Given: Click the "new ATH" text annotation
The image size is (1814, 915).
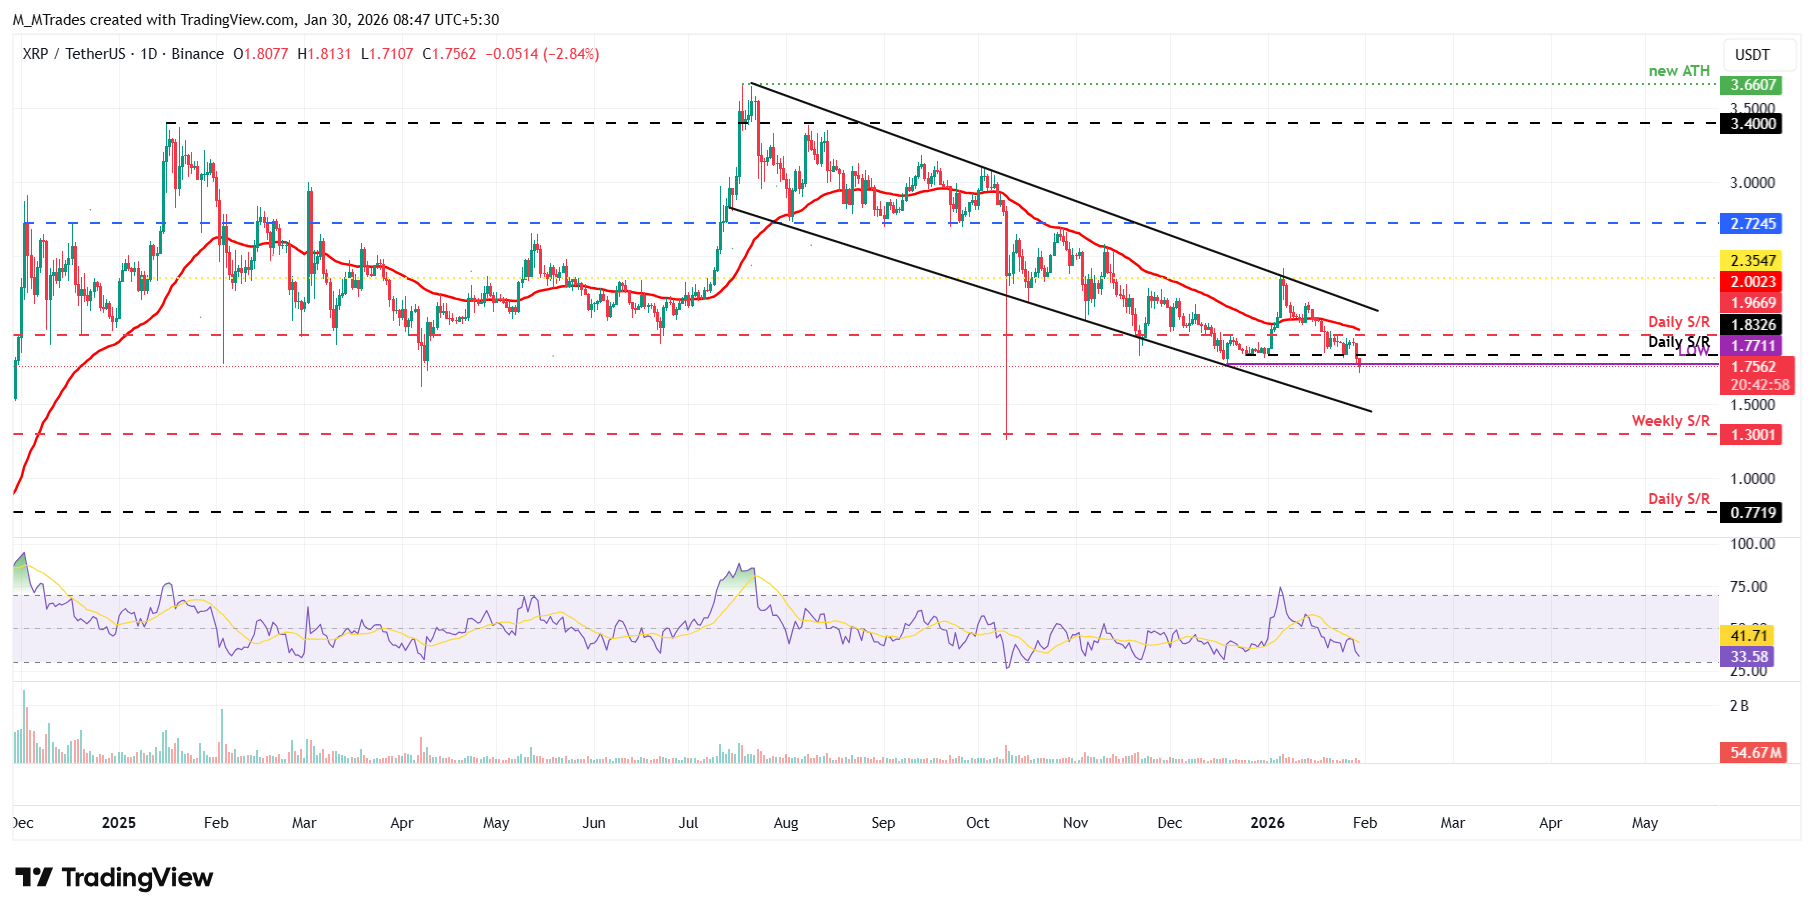Looking at the screenshot, I should point(1679,71).
